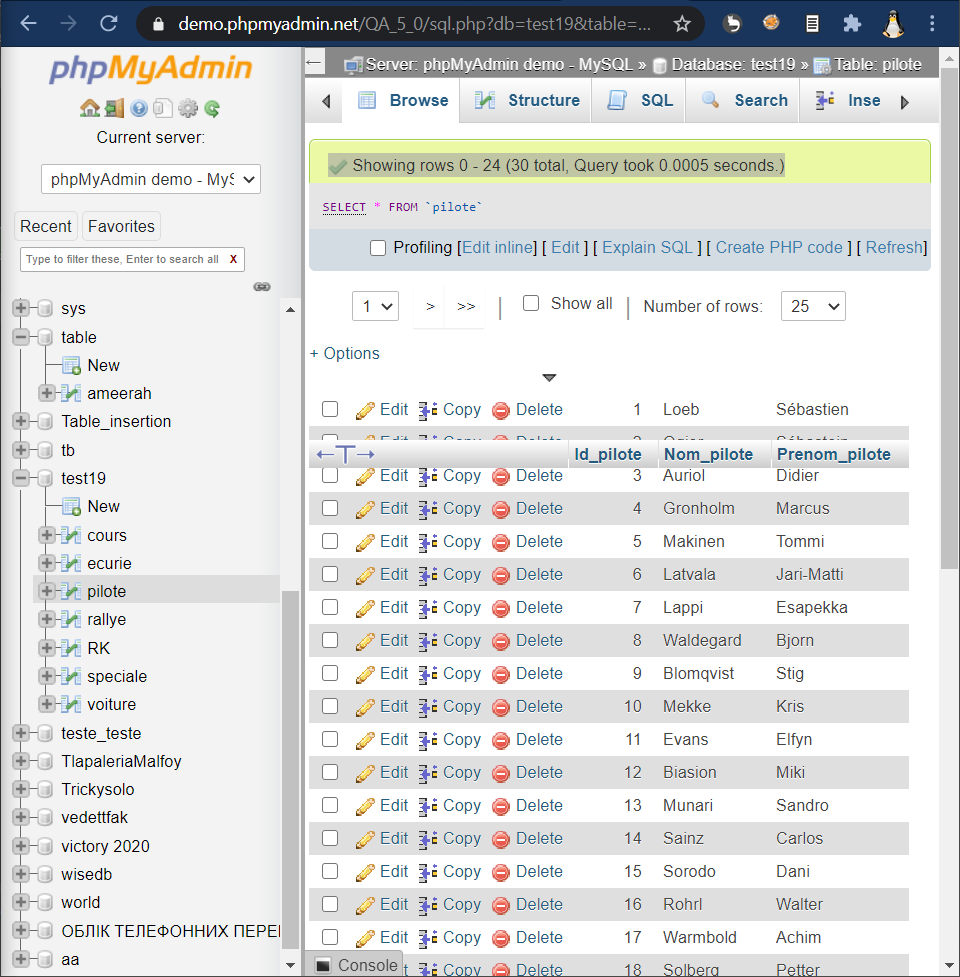The height and width of the screenshot is (977, 960).
Task: Select row checkbox for Loeb
Action: tap(330, 409)
